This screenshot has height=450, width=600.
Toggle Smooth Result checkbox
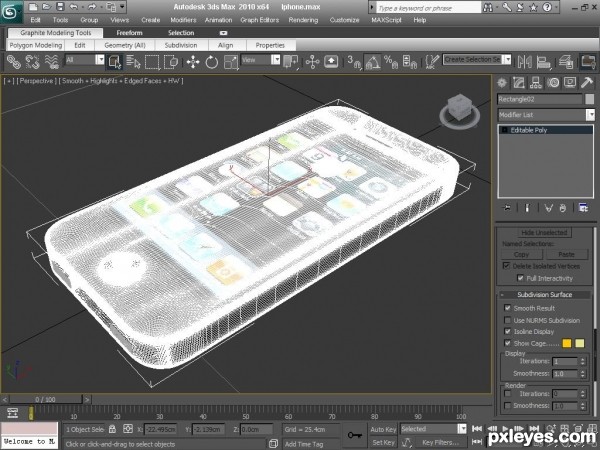(508, 308)
